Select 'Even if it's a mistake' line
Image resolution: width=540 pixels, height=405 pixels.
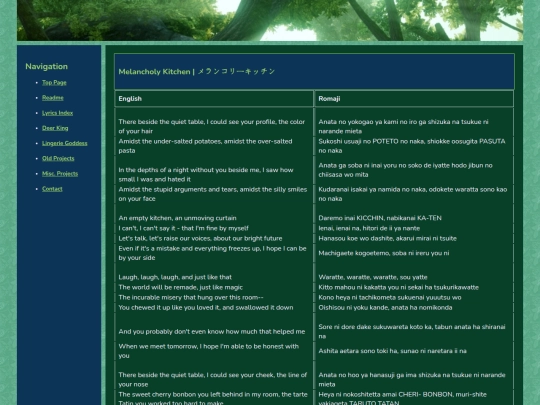click(x=212, y=253)
